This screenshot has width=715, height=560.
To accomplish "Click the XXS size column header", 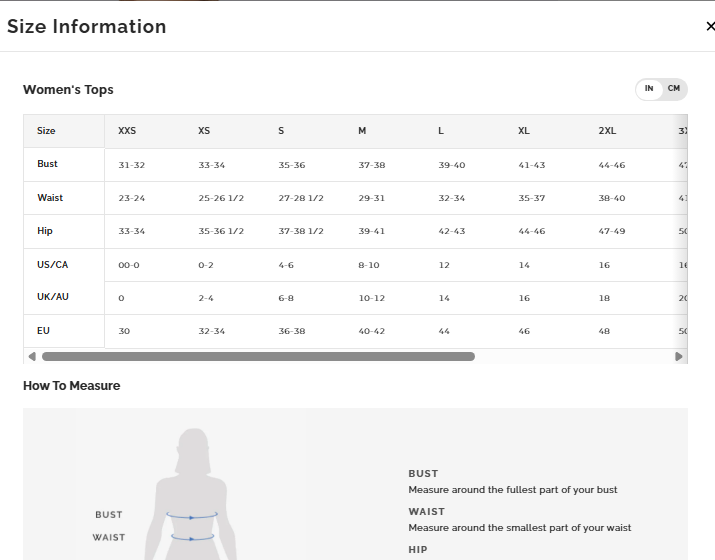I will [127, 131].
